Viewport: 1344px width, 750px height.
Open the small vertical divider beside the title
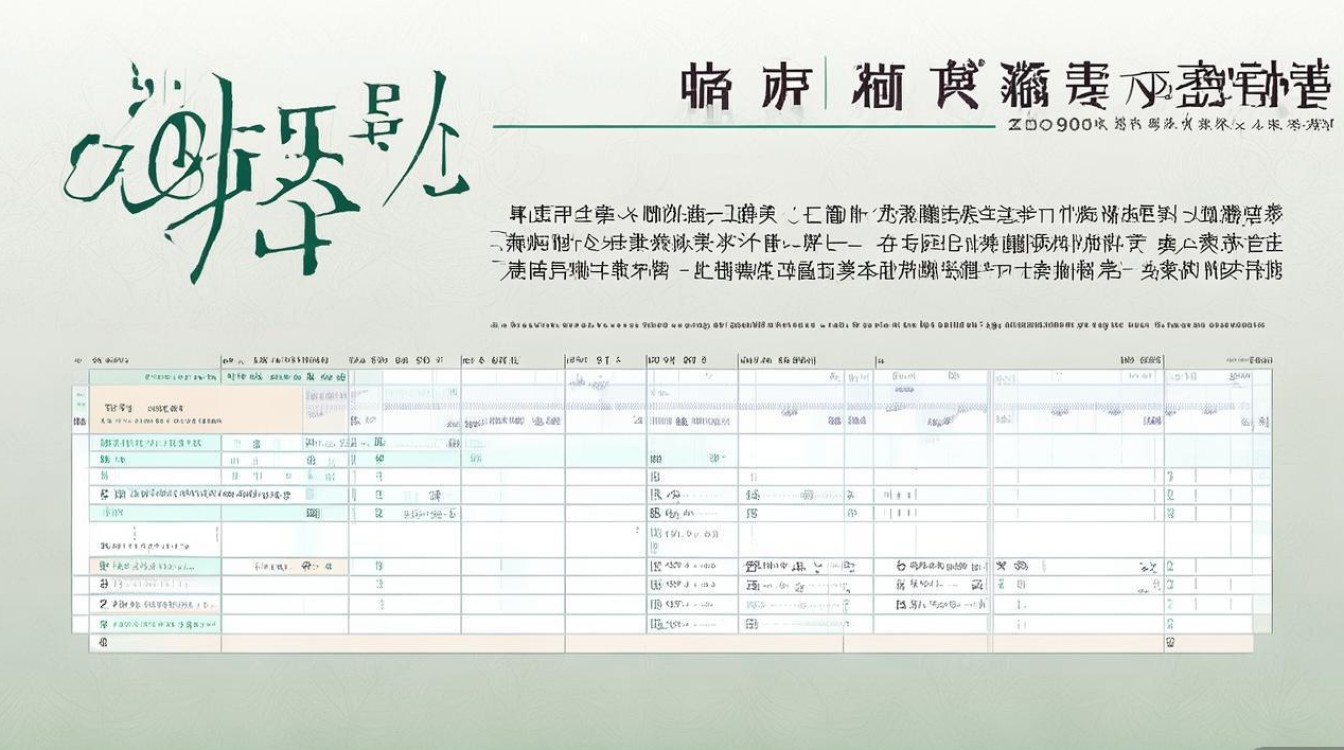827,80
